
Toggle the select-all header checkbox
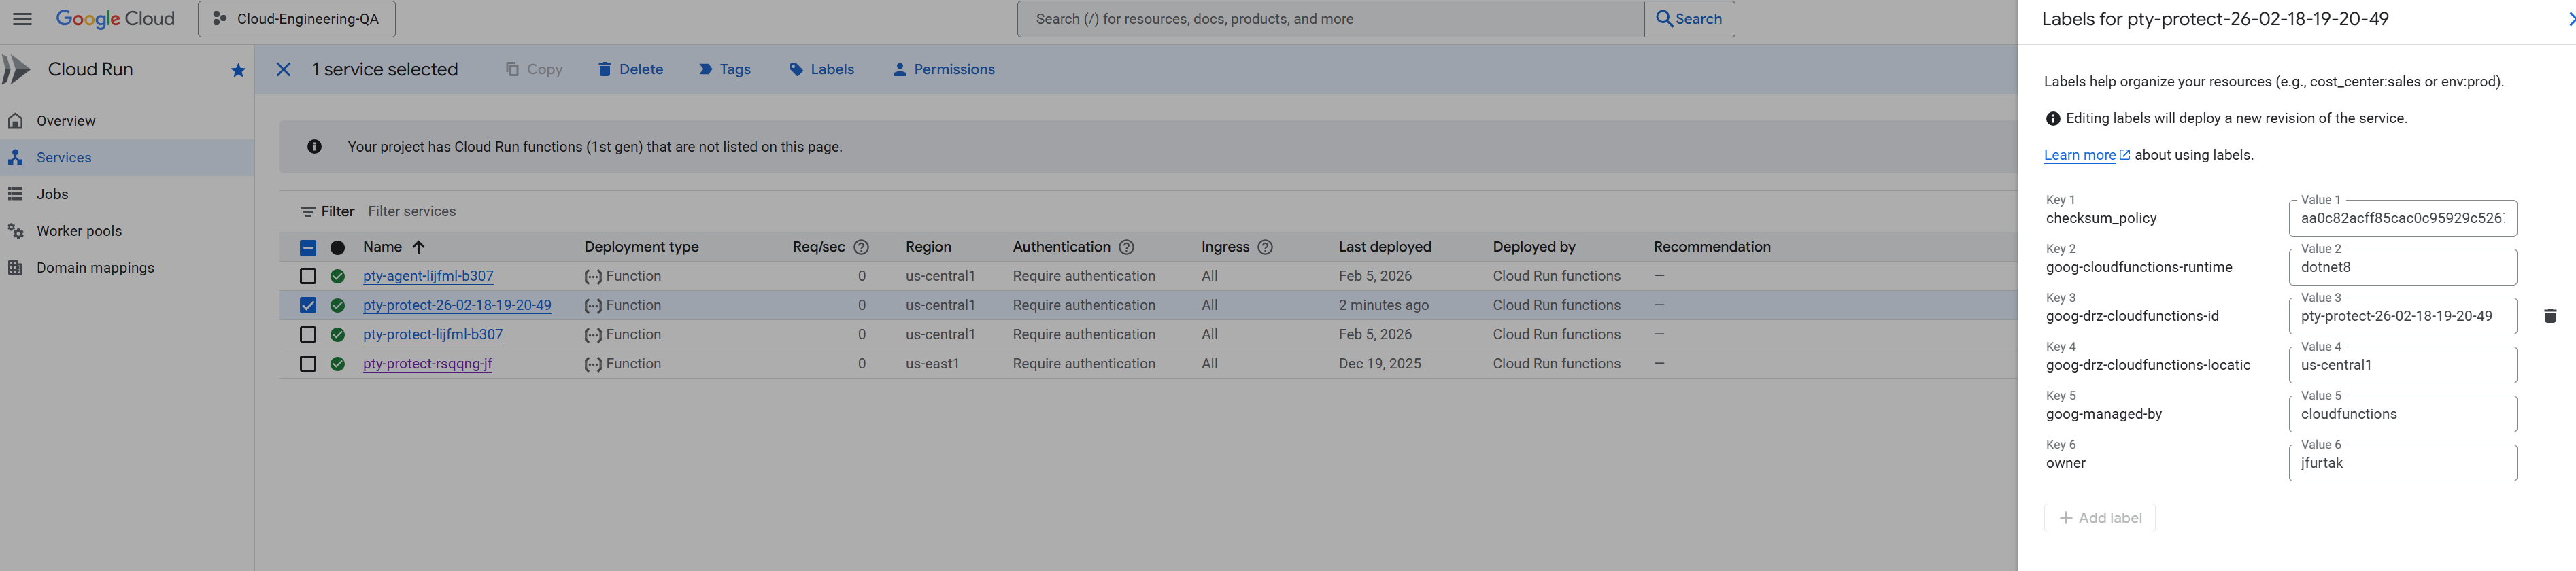[308, 248]
